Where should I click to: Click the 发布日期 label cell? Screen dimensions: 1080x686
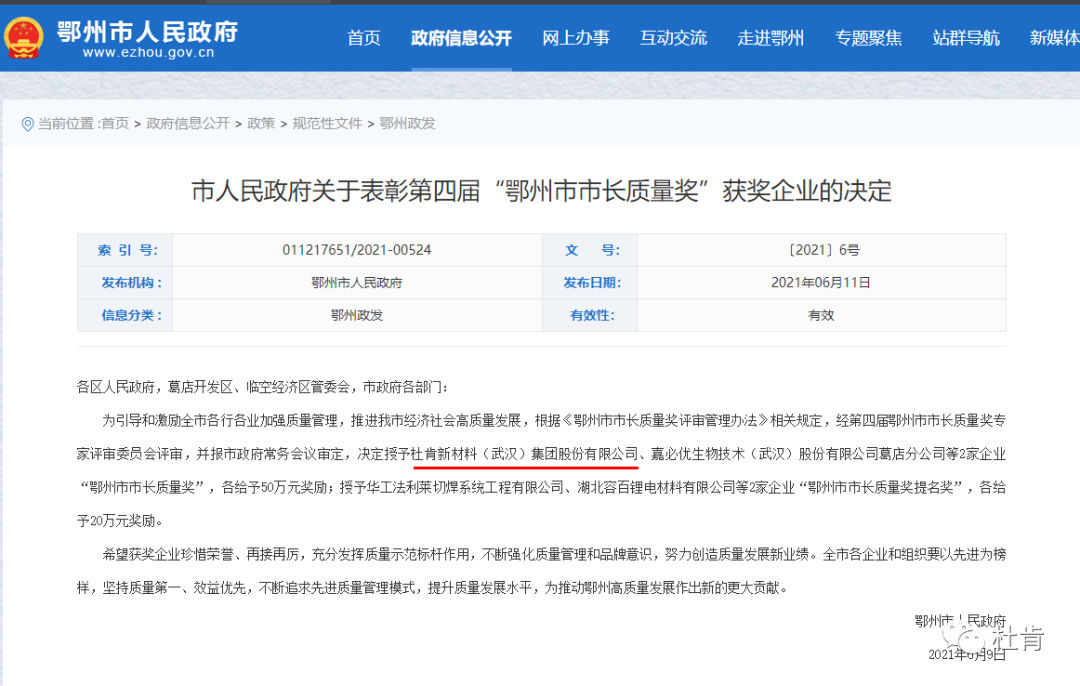592,282
